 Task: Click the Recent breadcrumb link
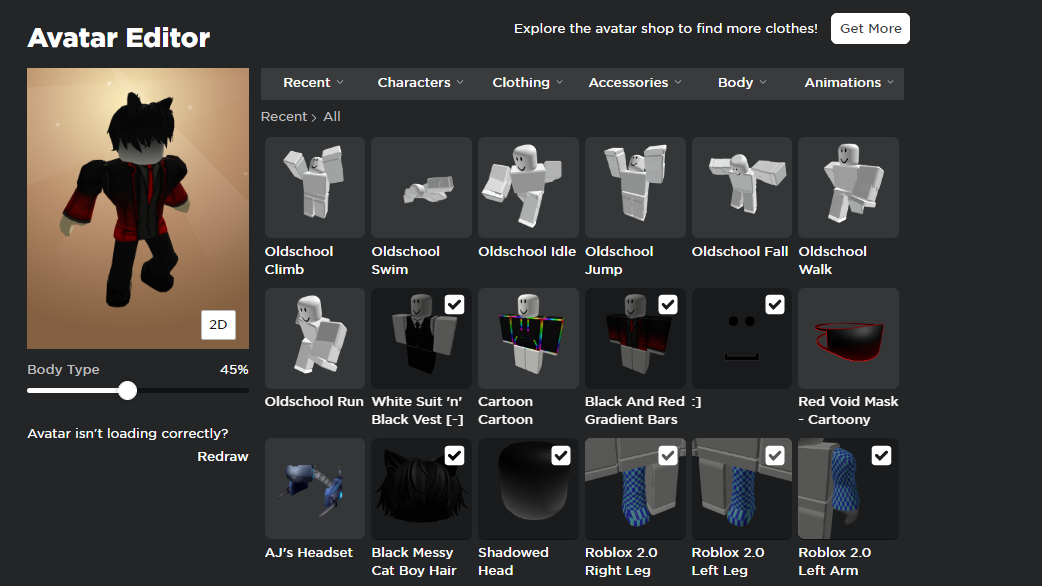click(x=284, y=117)
